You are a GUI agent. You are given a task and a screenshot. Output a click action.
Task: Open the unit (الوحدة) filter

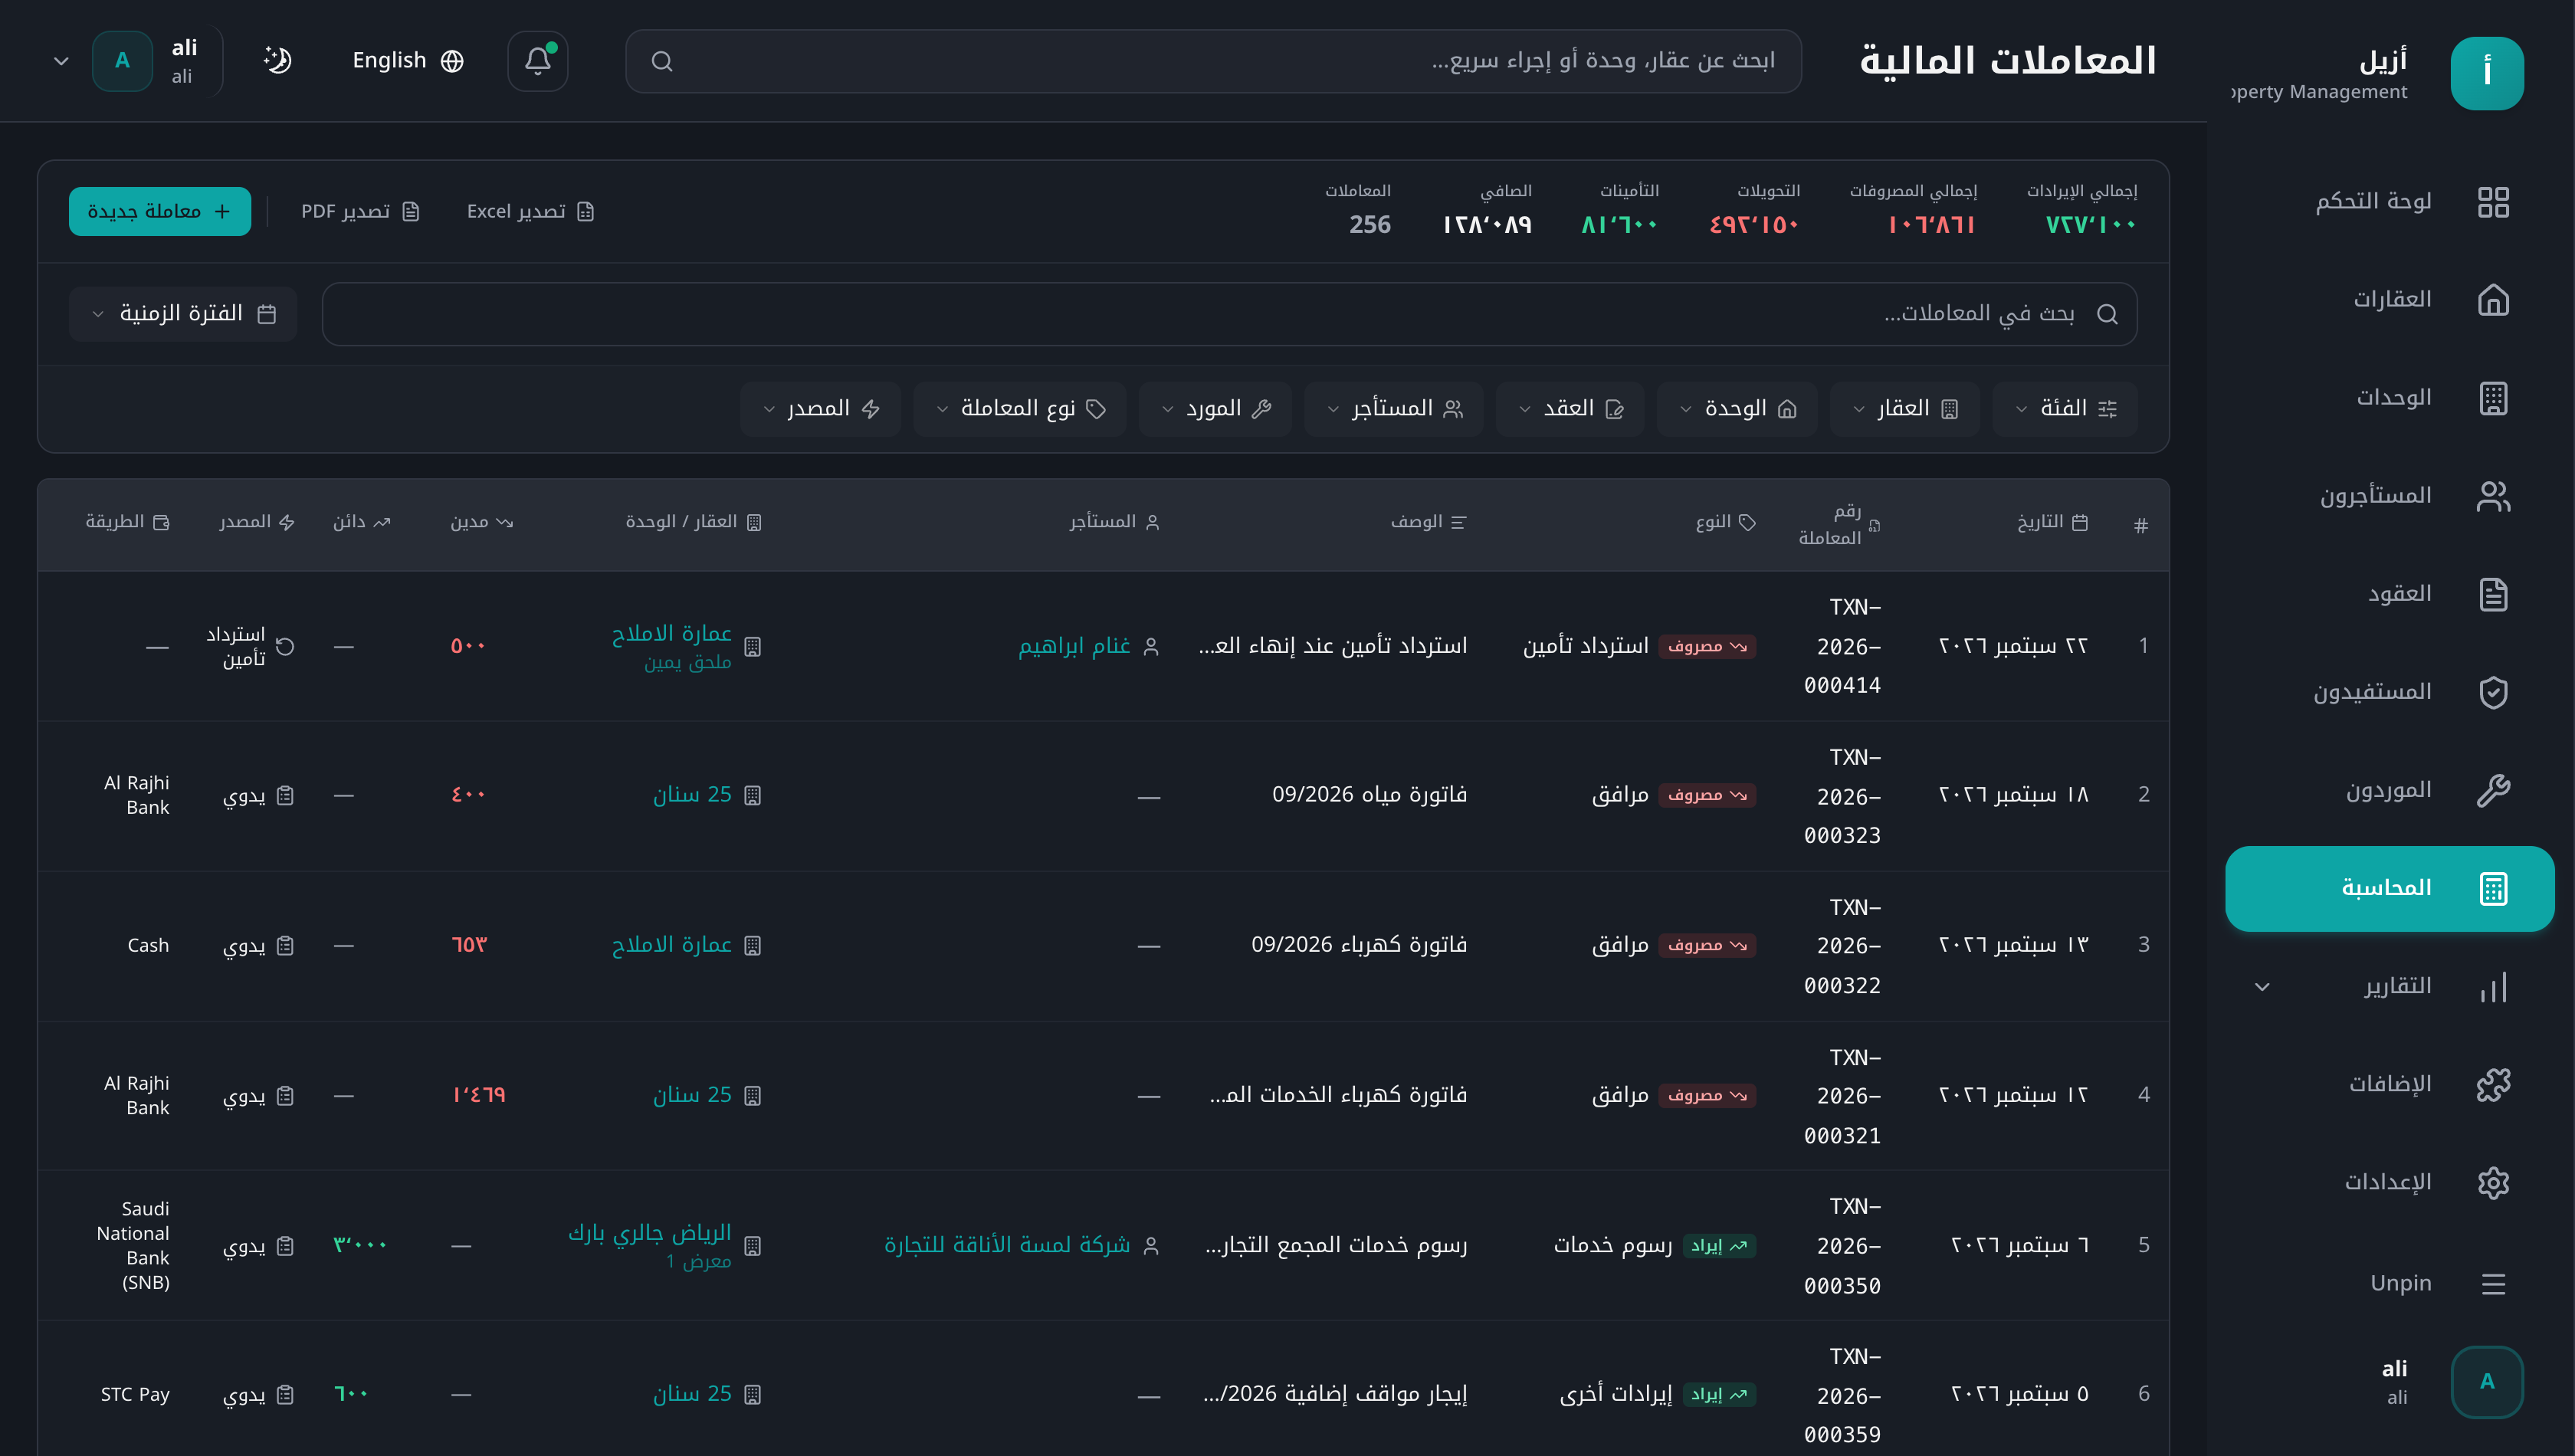[x=1738, y=408]
